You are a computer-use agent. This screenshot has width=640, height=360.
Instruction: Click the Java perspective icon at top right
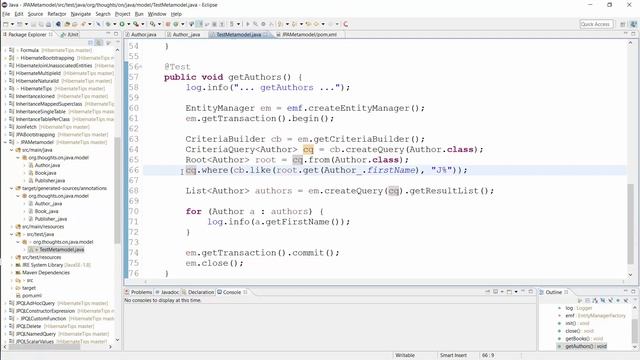click(633, 24)
